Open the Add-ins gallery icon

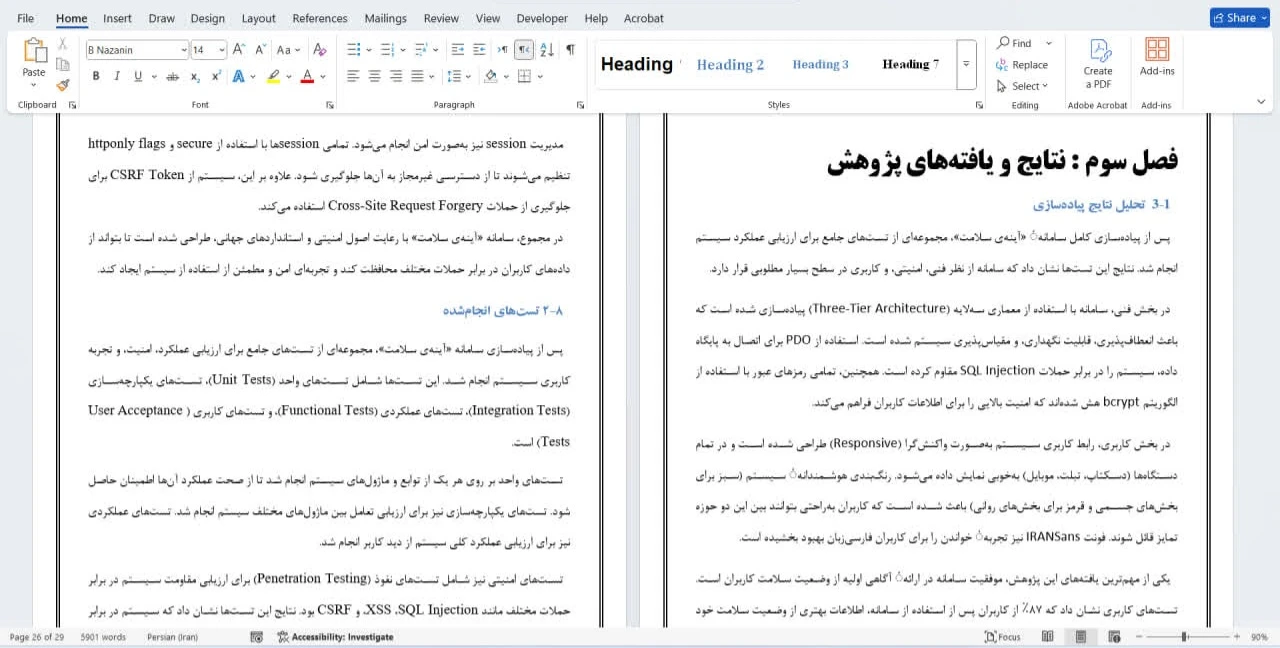click(1157, 57)
